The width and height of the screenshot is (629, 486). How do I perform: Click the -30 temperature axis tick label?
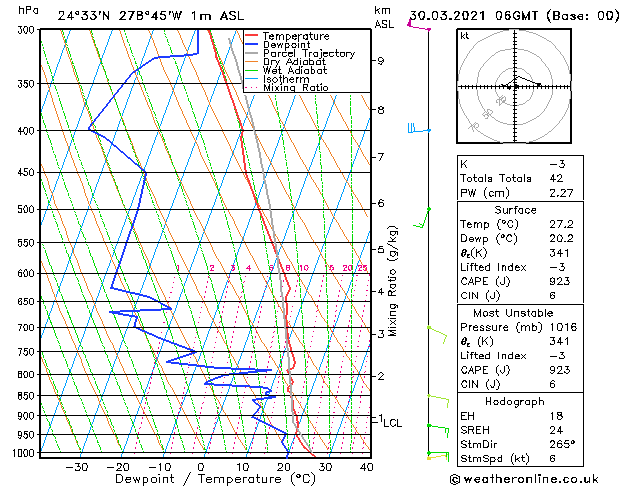tap(77, 467)
